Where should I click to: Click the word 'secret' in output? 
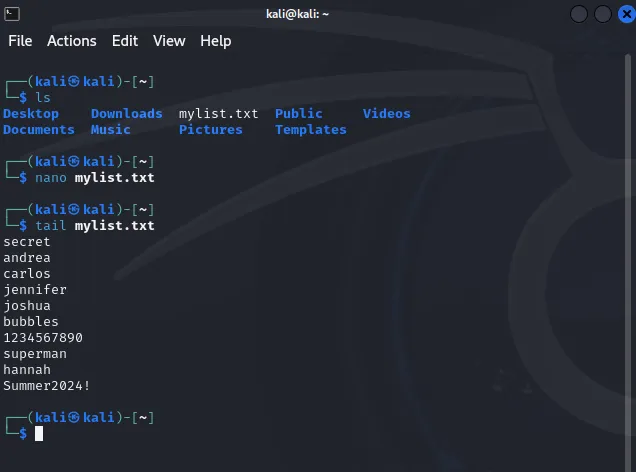(x=27, y=242)
